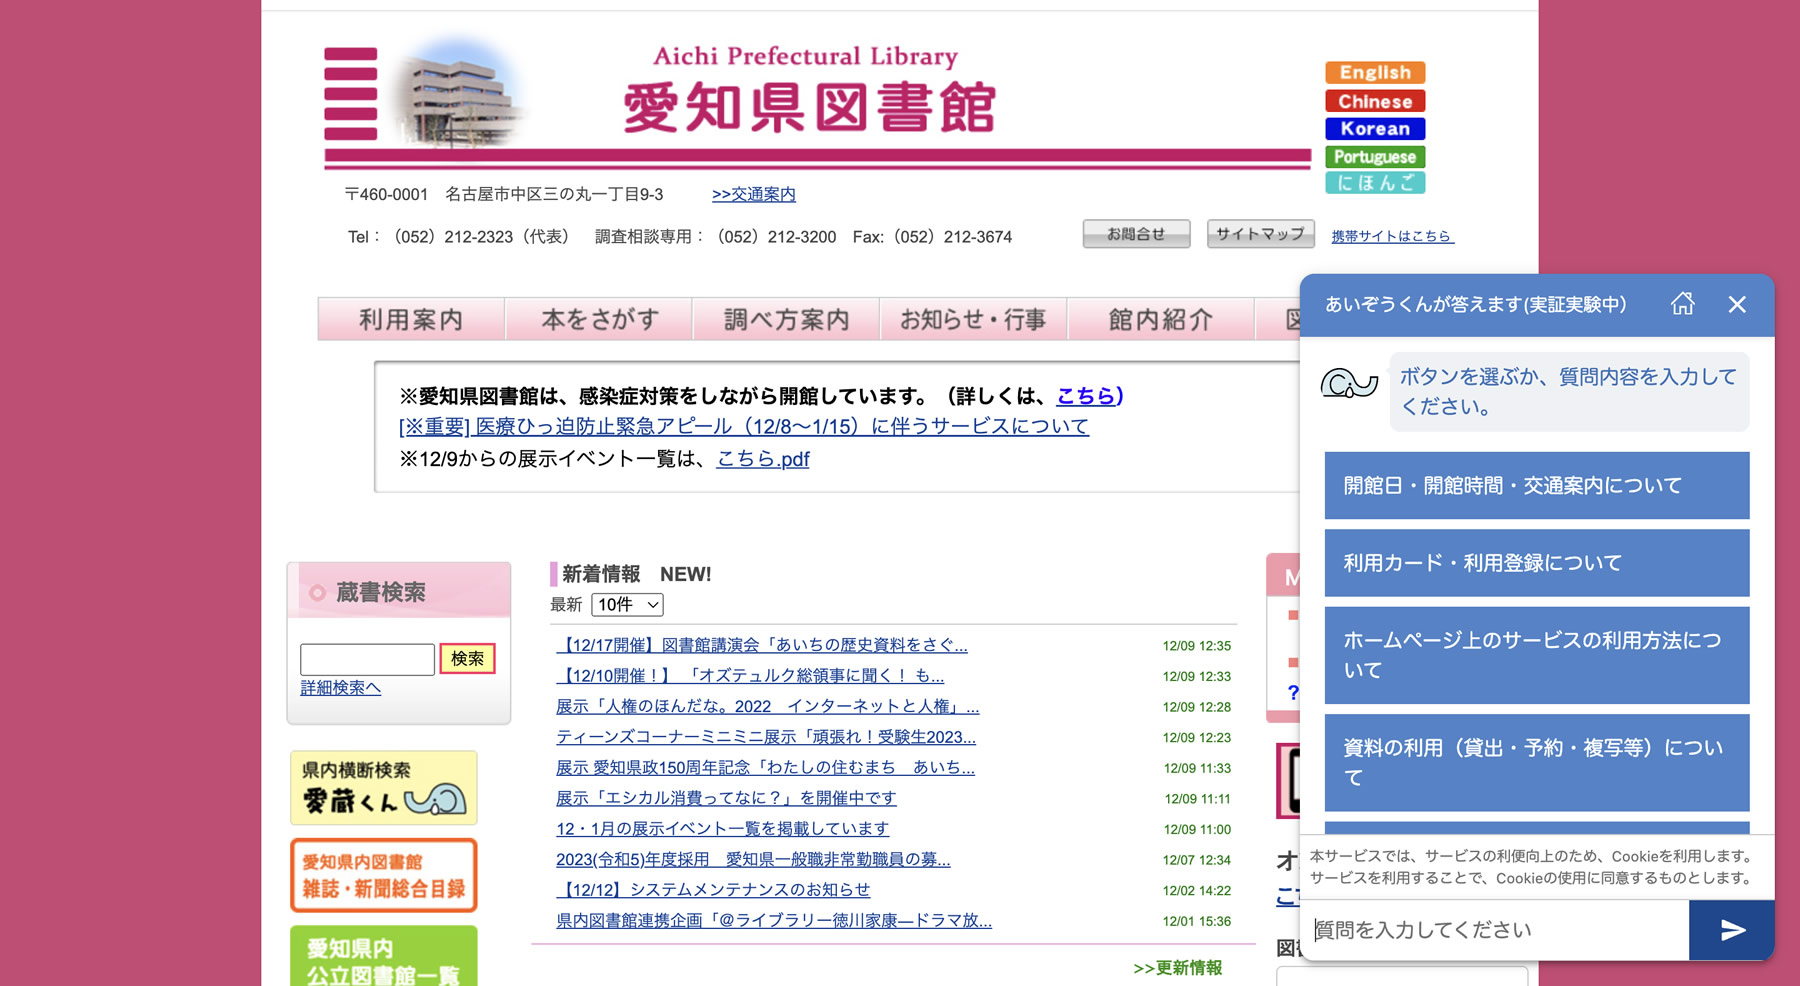Click the home icon in chat header
The image size is (1800, 986).
tap(1683, 304)
